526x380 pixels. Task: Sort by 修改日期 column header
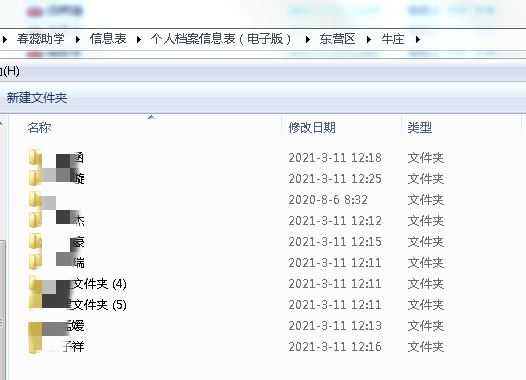pyautogui.click(x=312, y=127)
